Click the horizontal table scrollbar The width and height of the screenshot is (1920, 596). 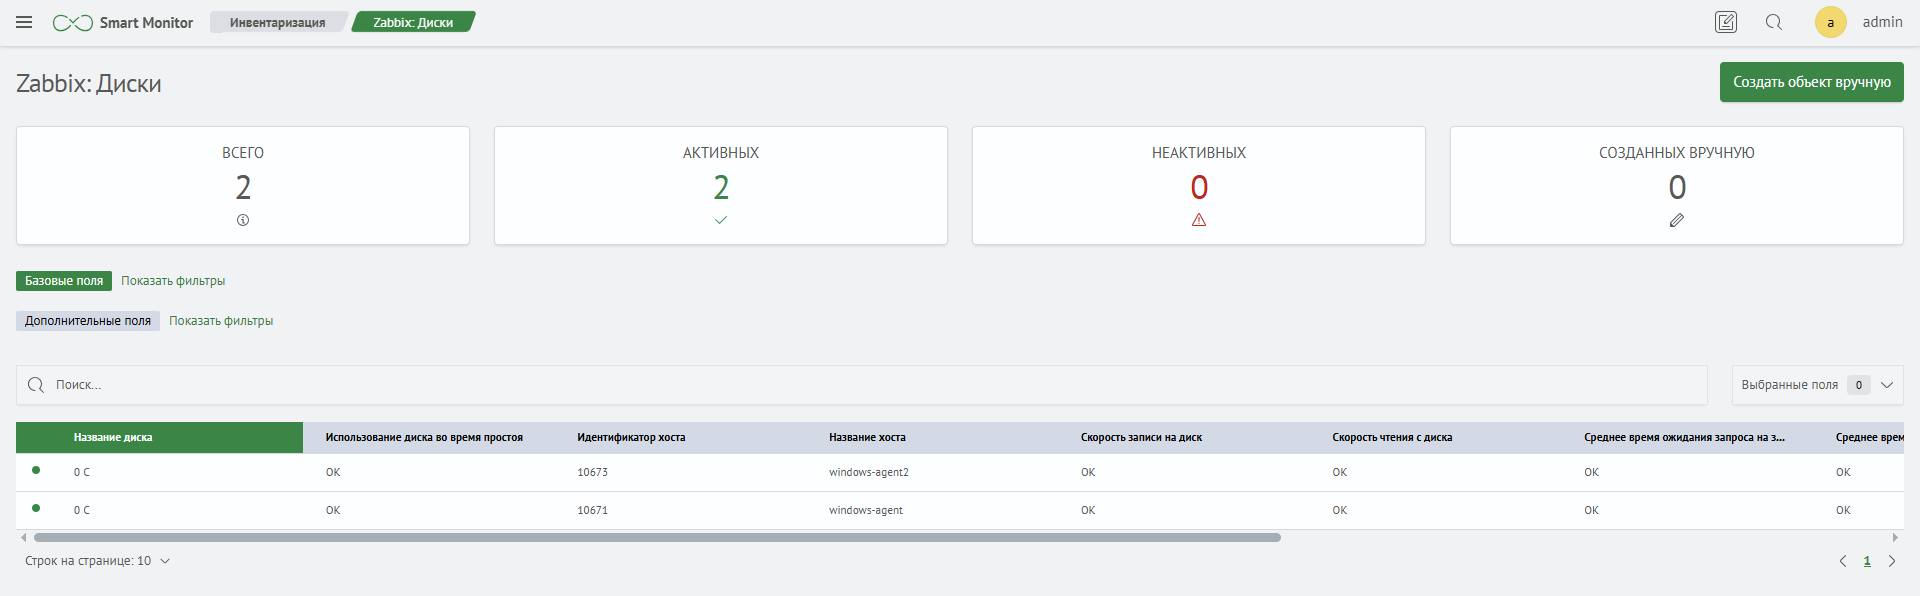pyautogui.click(x=657, y=538)
